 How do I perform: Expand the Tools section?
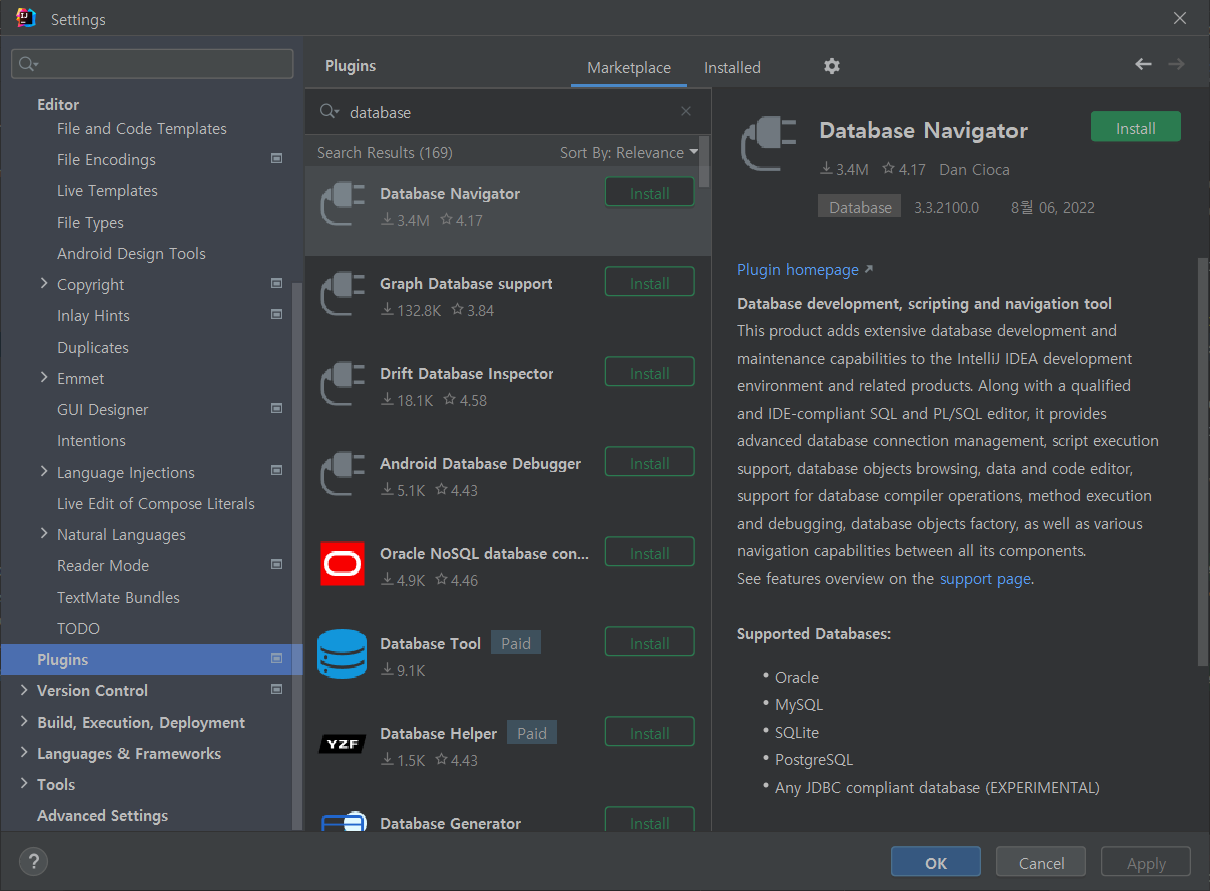[x=24, y=784]
